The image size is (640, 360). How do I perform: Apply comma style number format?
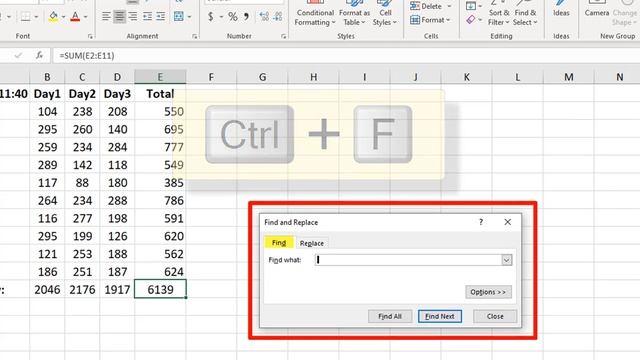tap(246, 17)
